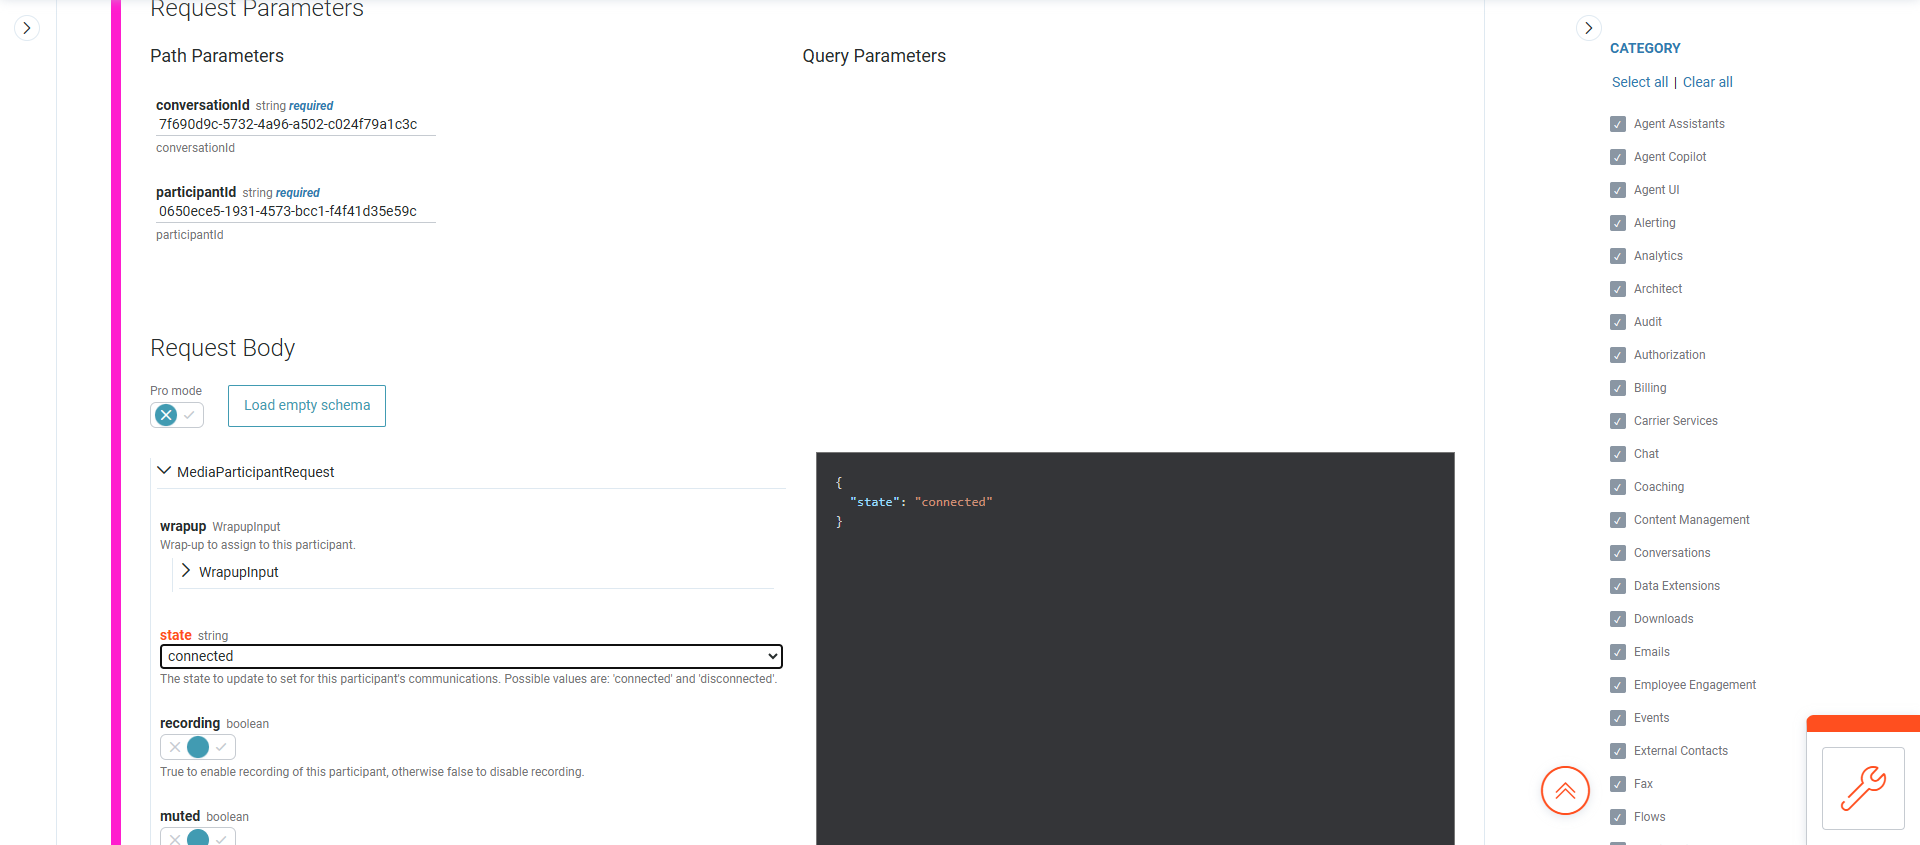Uncheck the Content Management checkbox

pyautogui.click(x=1618, y=520)
